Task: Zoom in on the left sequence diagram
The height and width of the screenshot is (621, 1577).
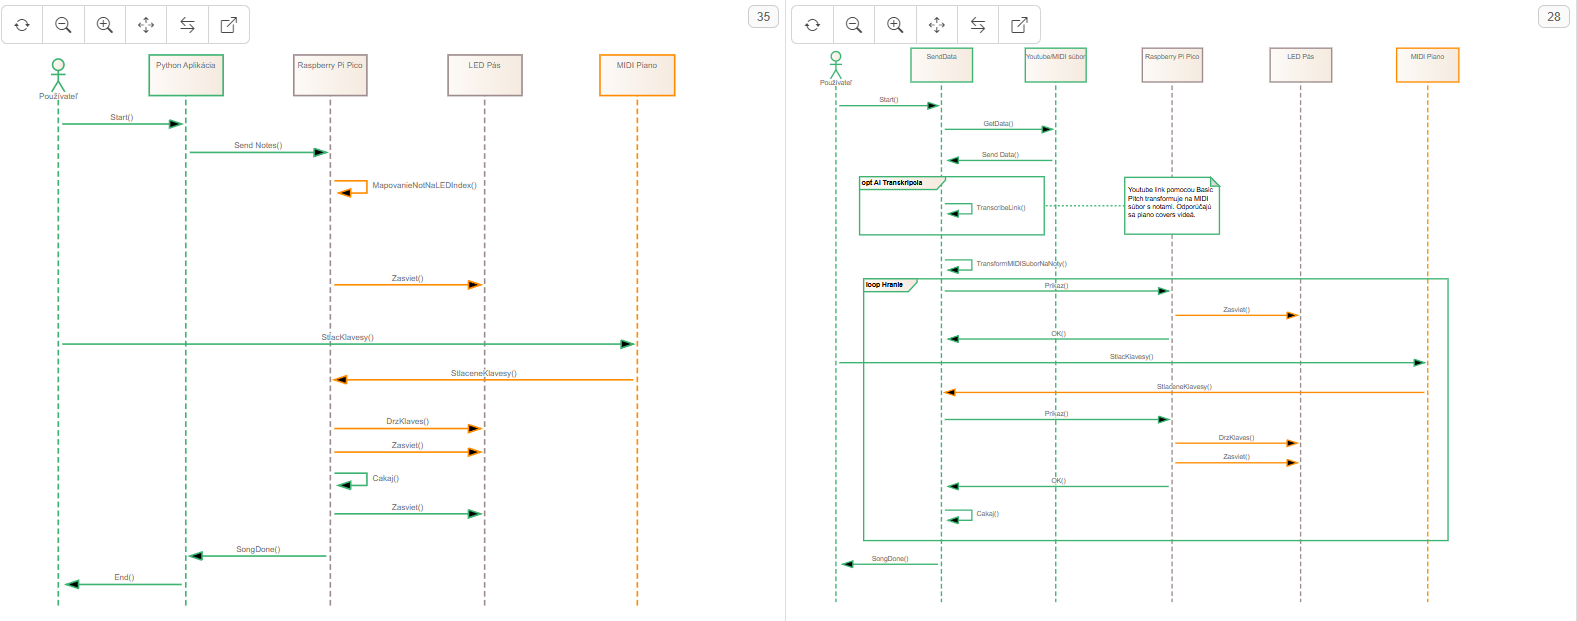Action: click(x=105, y=25)
